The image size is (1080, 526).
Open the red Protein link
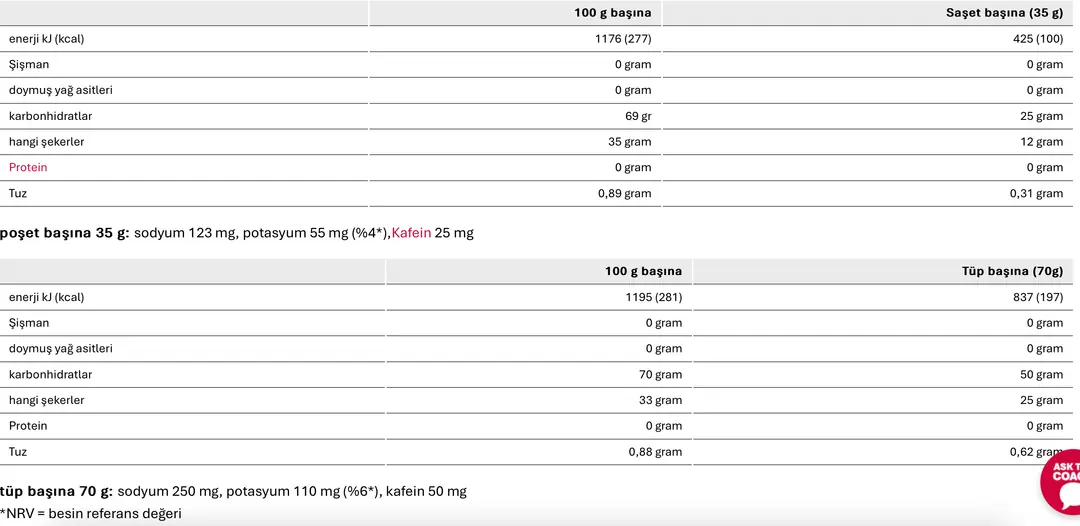(x=28, y=168)
